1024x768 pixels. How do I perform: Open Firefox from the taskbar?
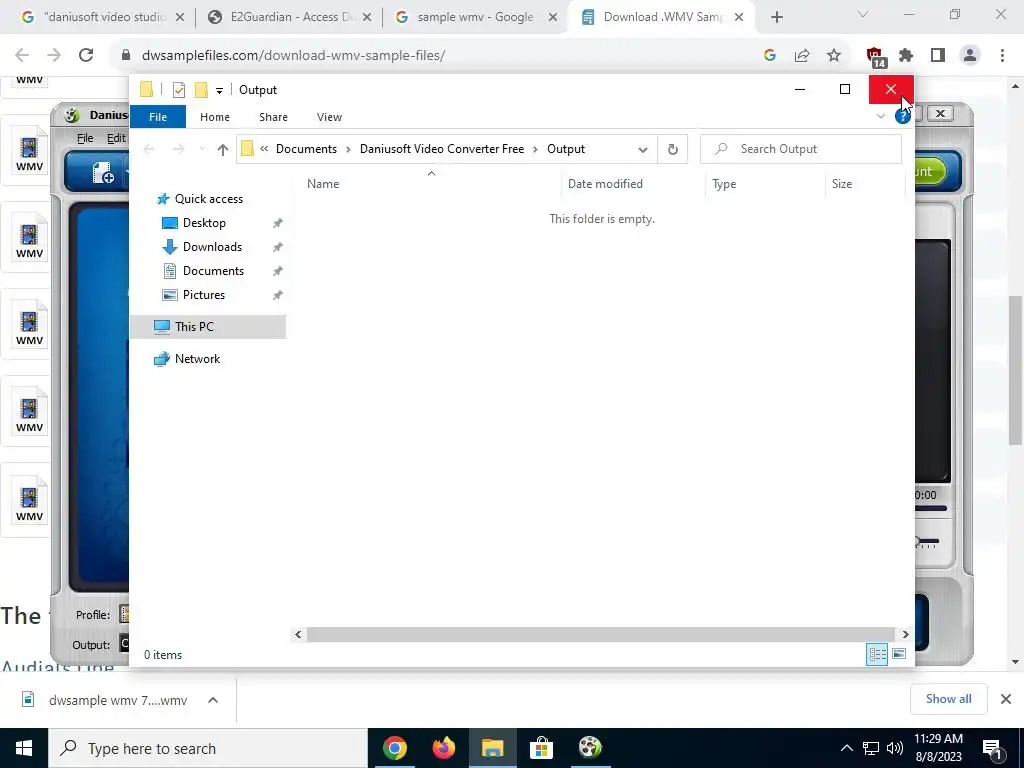443,748
